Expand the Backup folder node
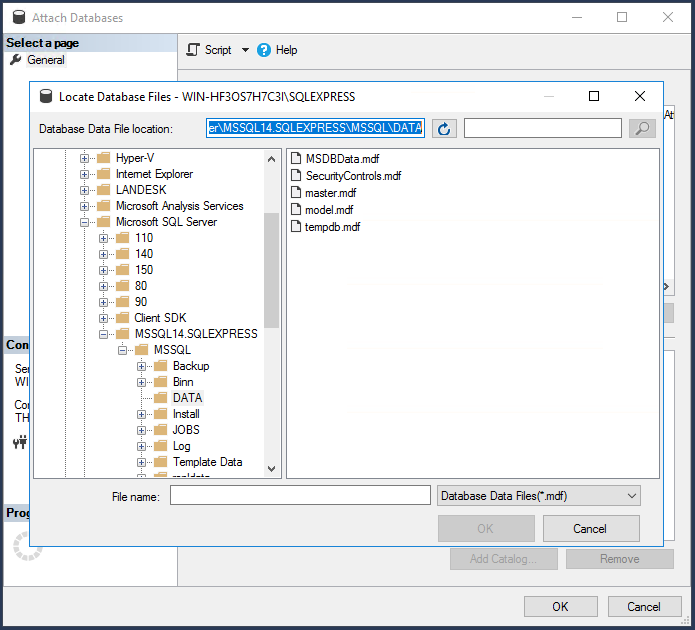Image resolution: width=695 pixels, height=630 pixels. pos(141,366)
